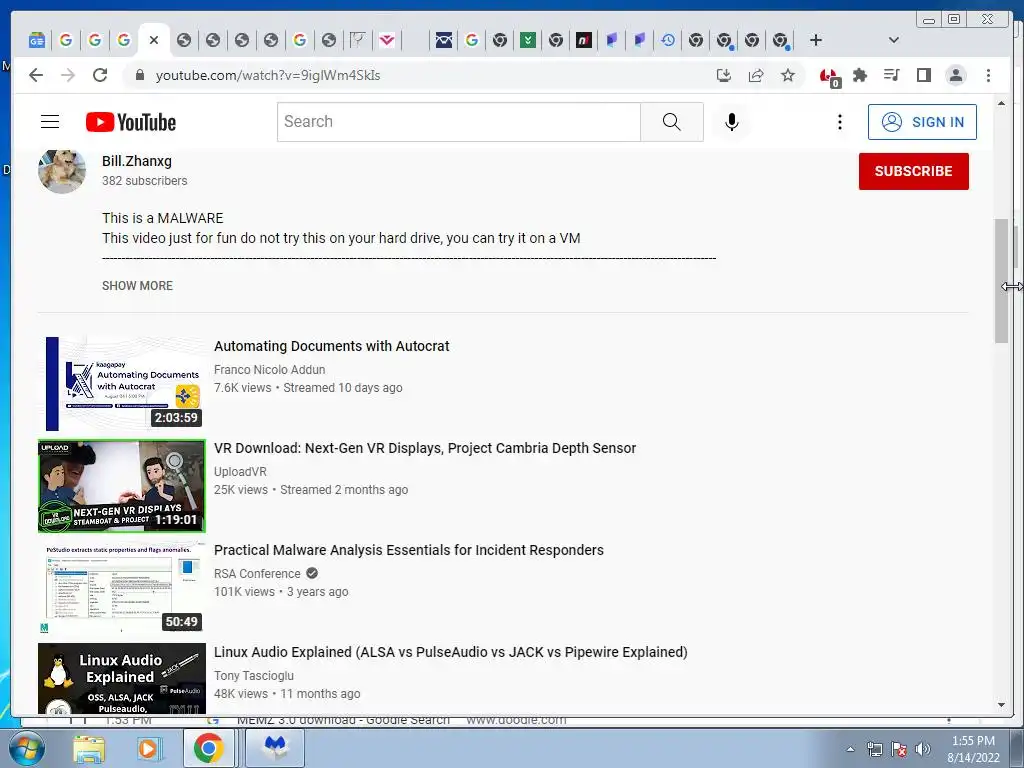The image size is (1024, 768).
Task: Open the Bill.Zhanxg channel avatar
Action: 62,171
